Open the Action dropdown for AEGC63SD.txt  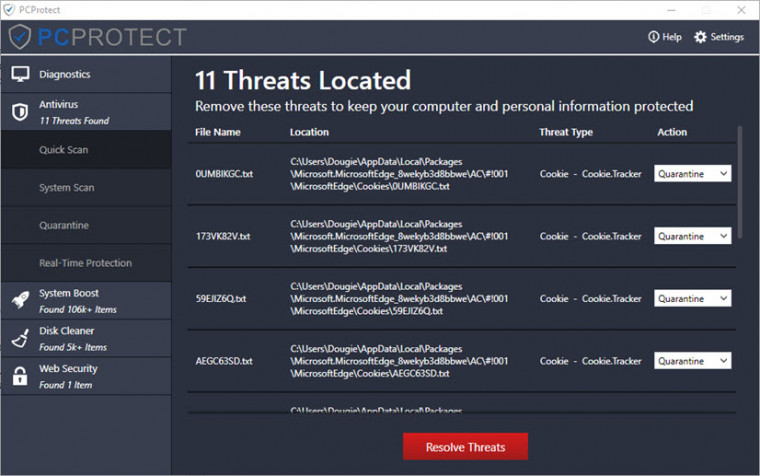(693, 361)
